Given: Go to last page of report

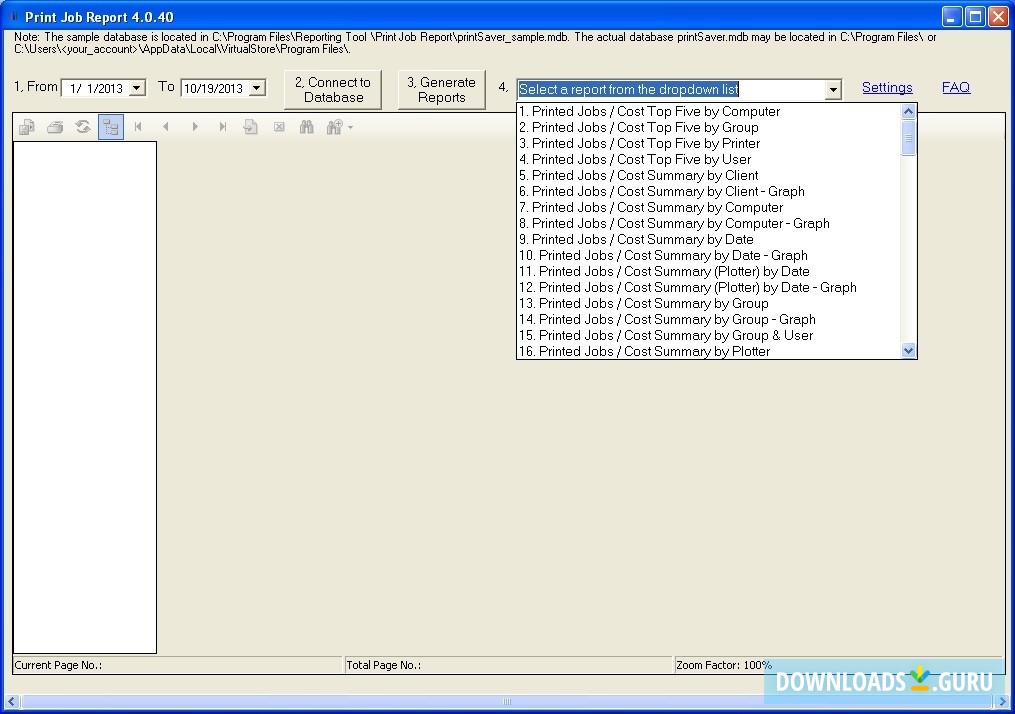Looking at the screenshot, I should [223, 127].
